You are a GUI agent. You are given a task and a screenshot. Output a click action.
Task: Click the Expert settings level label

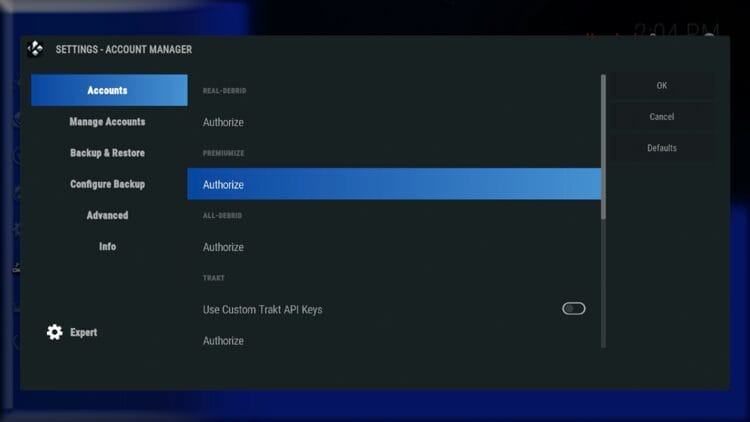[x=83, y=332]
